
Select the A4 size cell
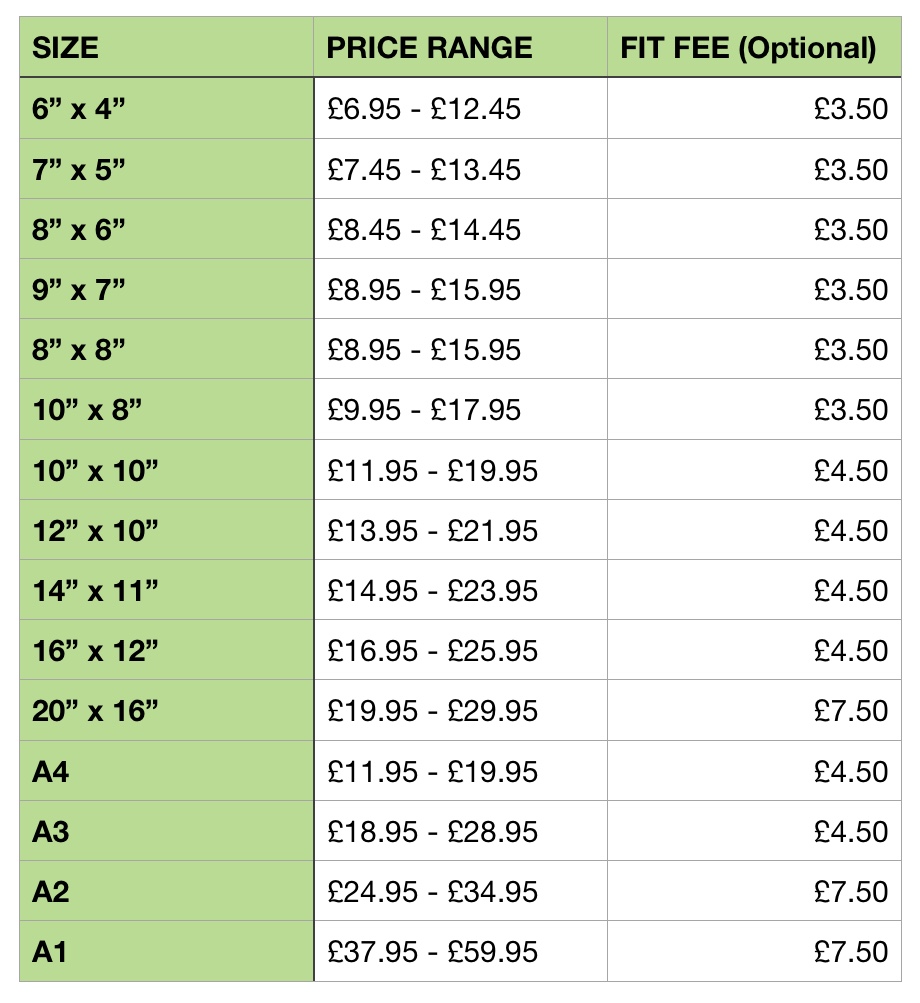tap(166, 771)
